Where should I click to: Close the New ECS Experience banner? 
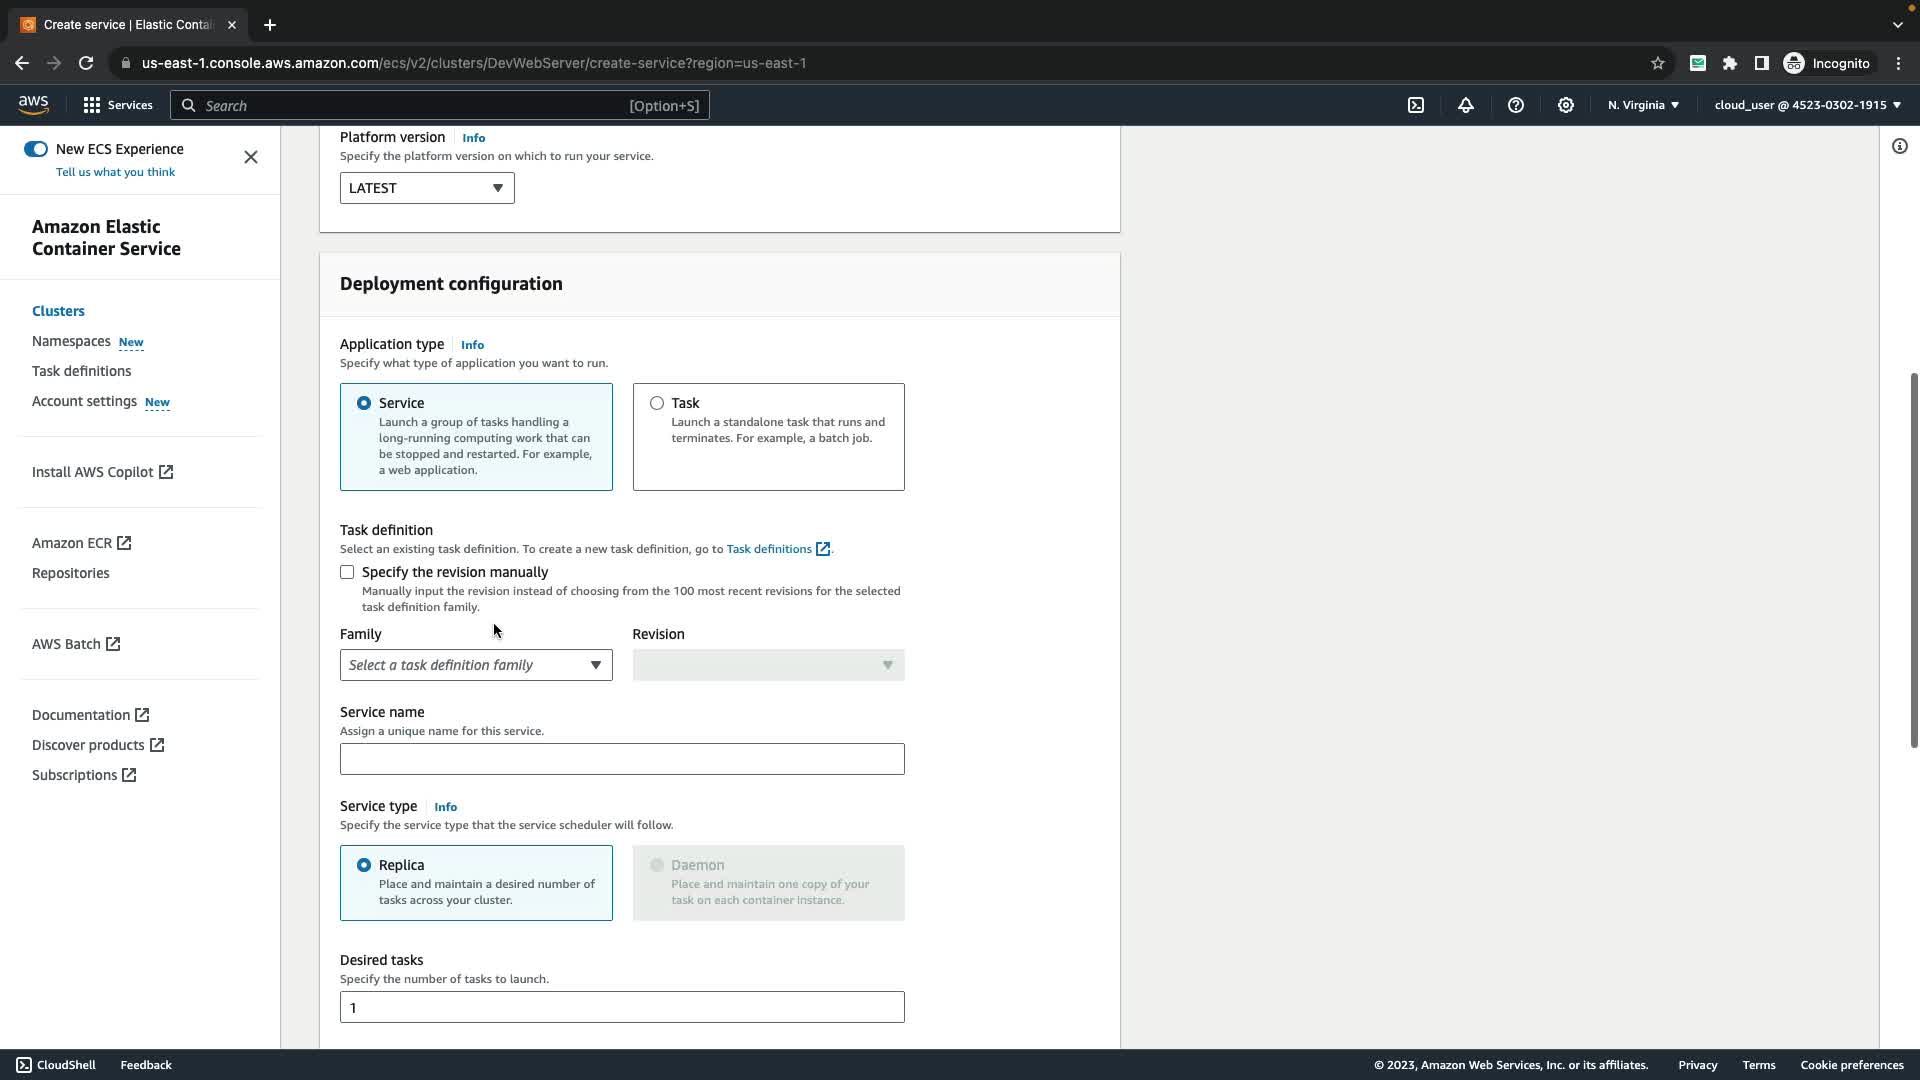click(x=251, y=157)
